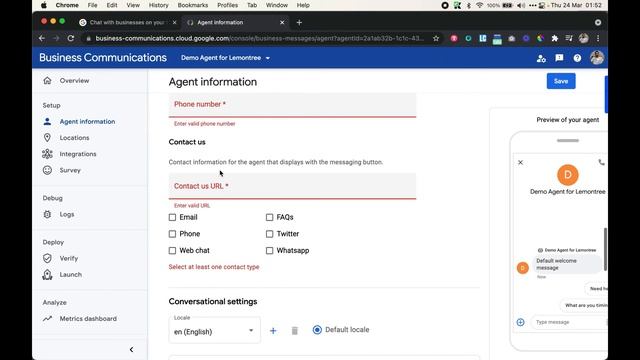Open the Overview home icon
Screen dimensions: 640x360
coord(47,80)
